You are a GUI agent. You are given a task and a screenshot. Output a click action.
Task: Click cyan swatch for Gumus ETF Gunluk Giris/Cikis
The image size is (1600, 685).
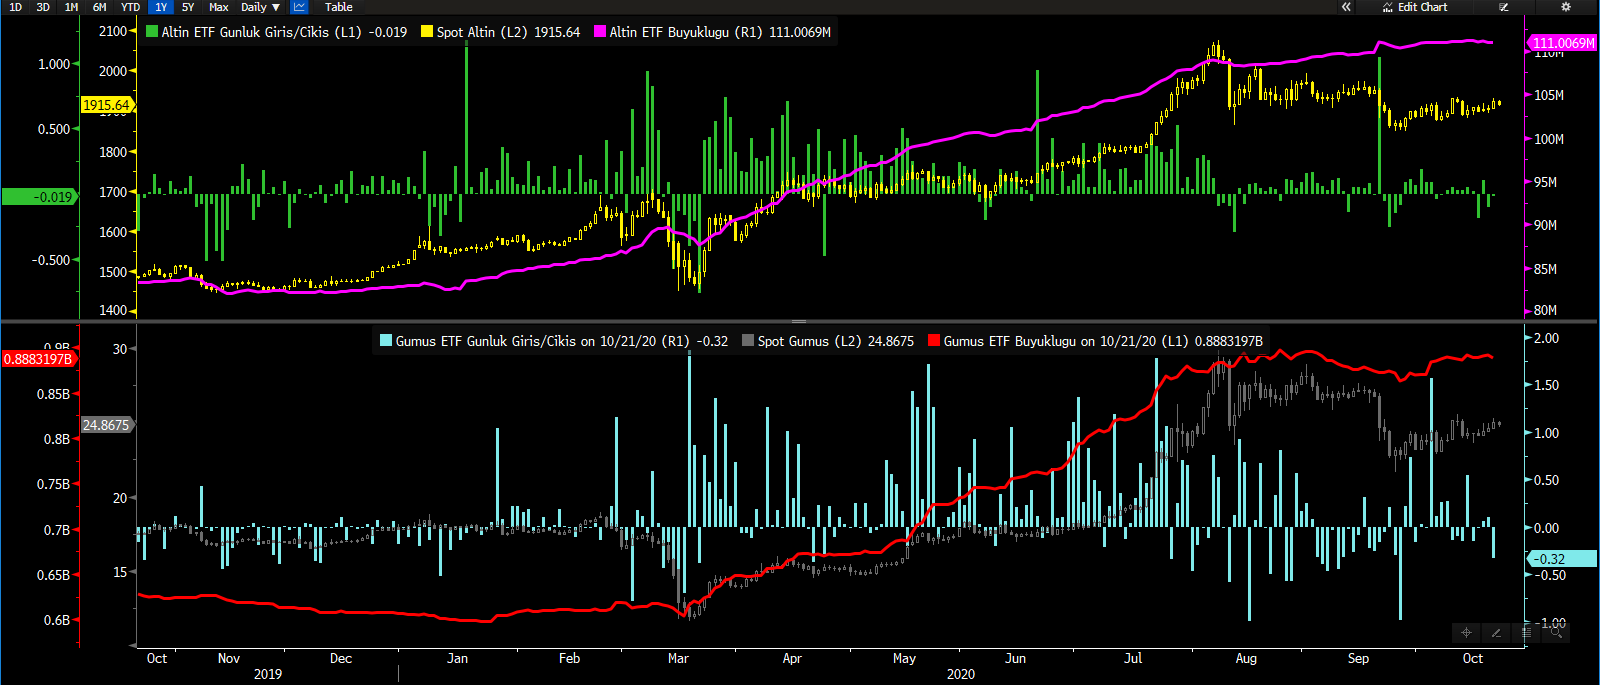386,341
